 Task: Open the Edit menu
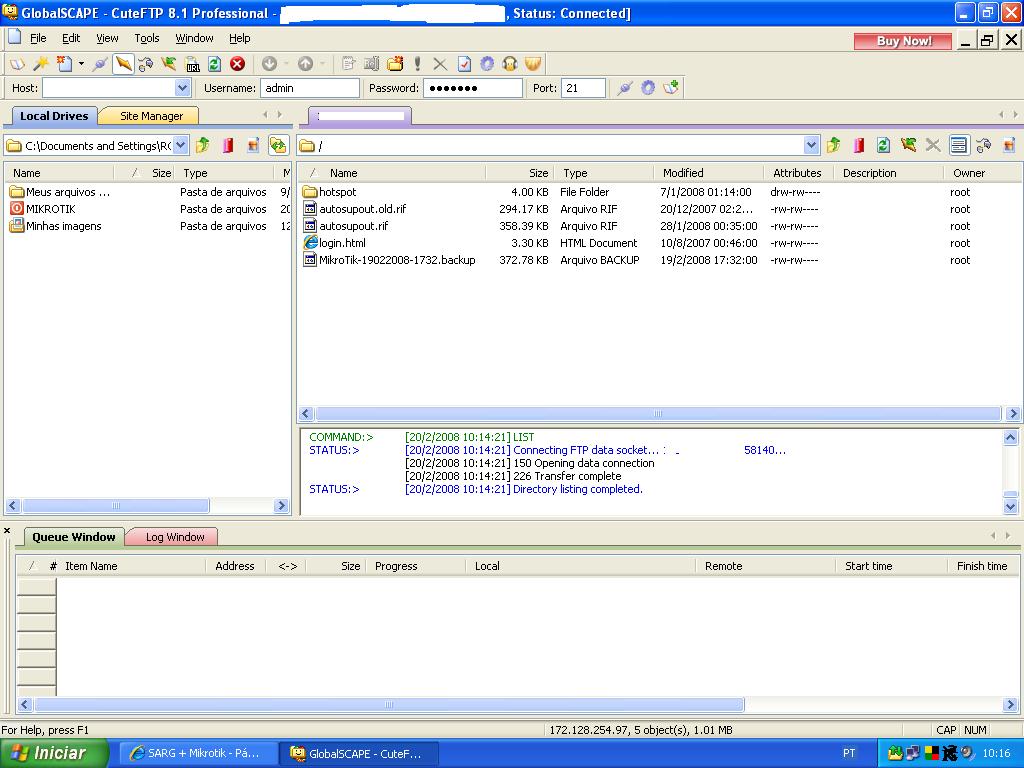pyautogui.click(x=71, y=38)
